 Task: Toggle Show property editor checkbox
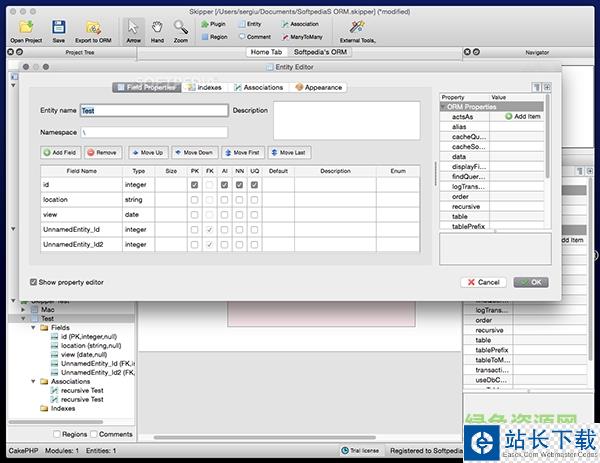[35, 282]
